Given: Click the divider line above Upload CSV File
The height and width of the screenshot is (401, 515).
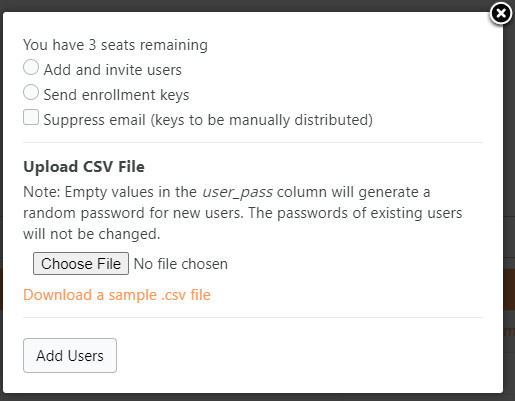Looking at the screenshot, I should click(253, 143).
